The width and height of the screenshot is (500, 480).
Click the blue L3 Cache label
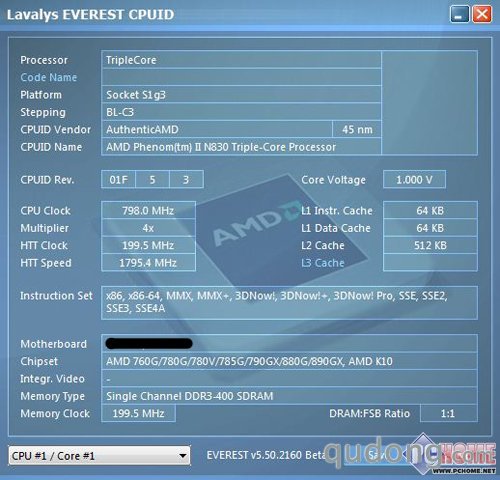[322, 263]
